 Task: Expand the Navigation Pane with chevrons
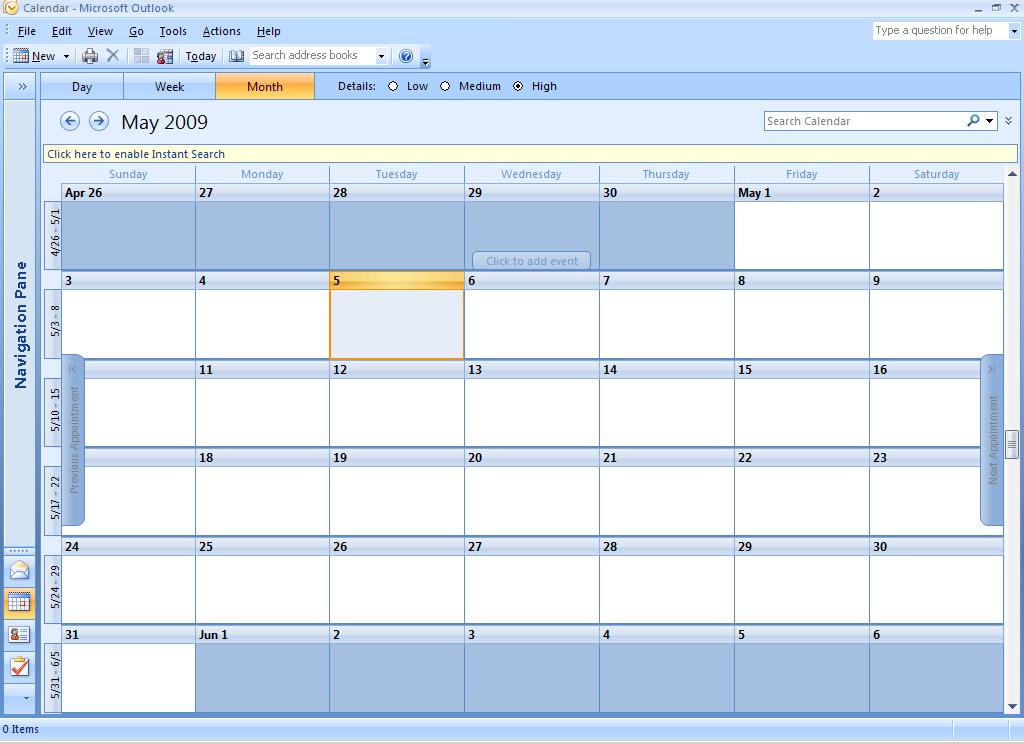click(x=22, y=86)
